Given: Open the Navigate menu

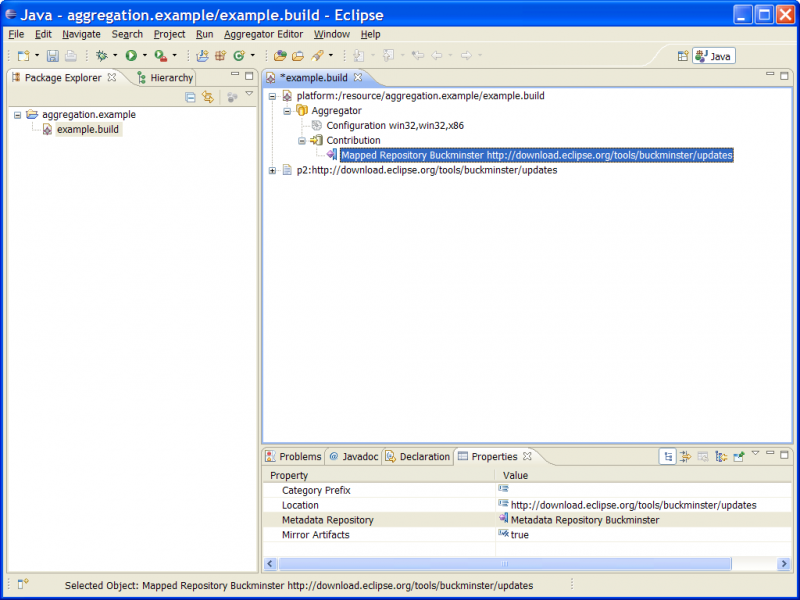Looking at the screenshot, I should click(x=81, y=34).
